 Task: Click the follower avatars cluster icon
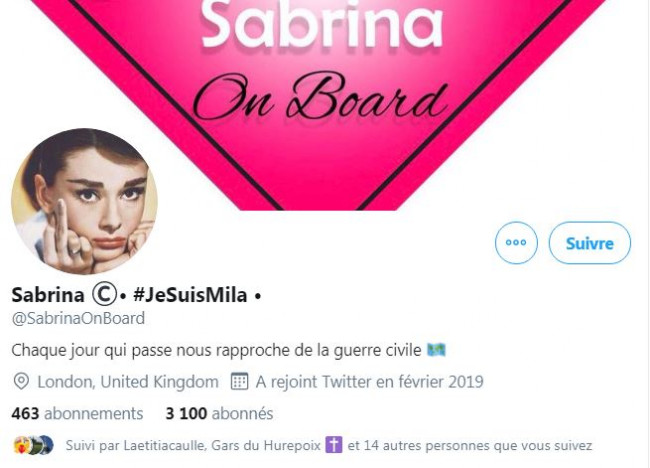tap(34, 446)
